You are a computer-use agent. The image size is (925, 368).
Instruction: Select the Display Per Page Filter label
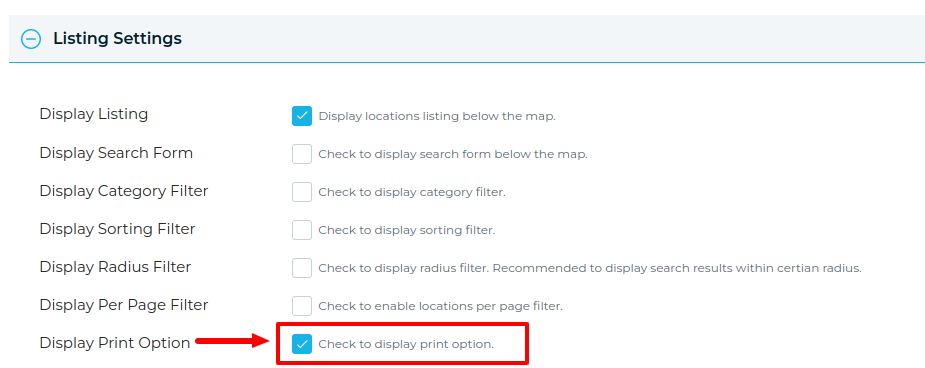coord(124,305)
